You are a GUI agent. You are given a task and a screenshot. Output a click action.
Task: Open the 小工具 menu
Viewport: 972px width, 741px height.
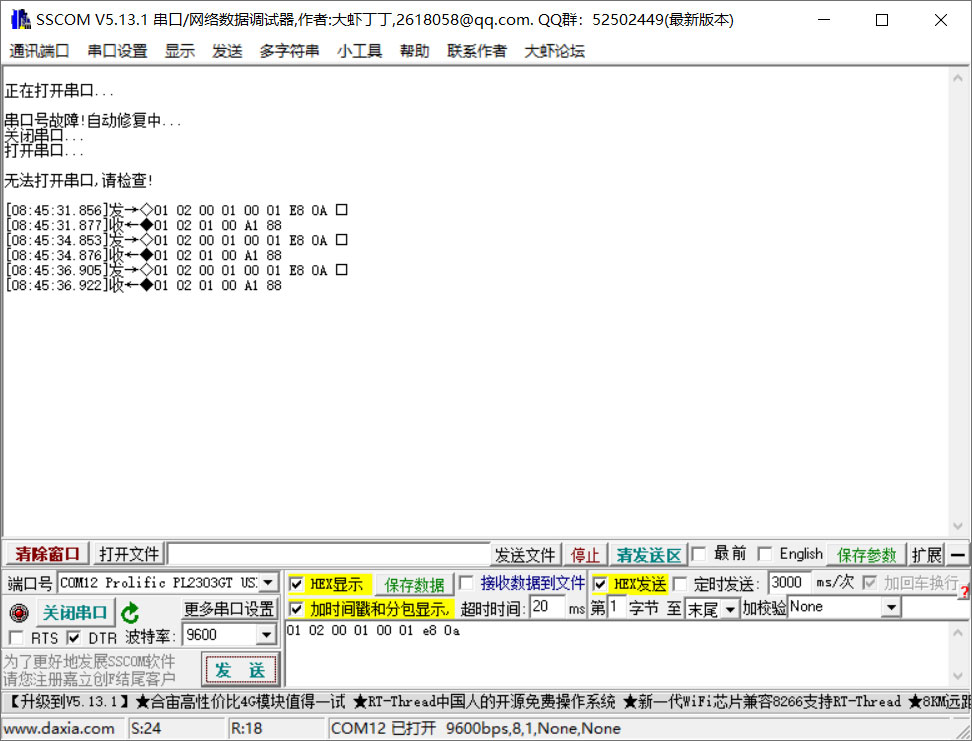360,51
